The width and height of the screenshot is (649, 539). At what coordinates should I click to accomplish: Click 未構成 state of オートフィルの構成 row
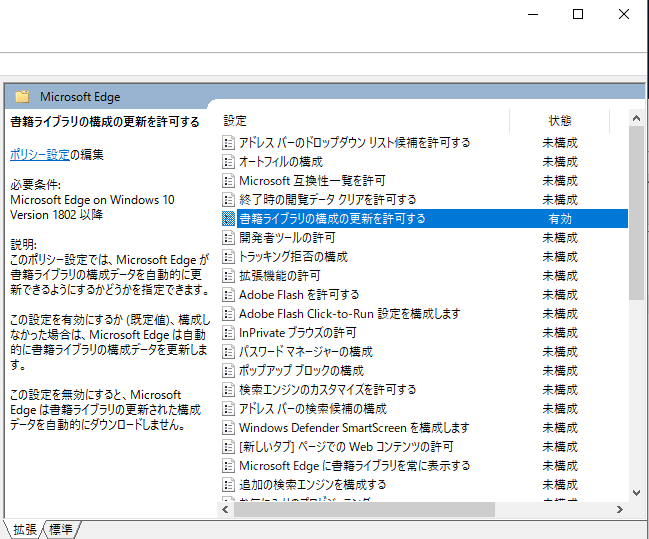(560, 162)
